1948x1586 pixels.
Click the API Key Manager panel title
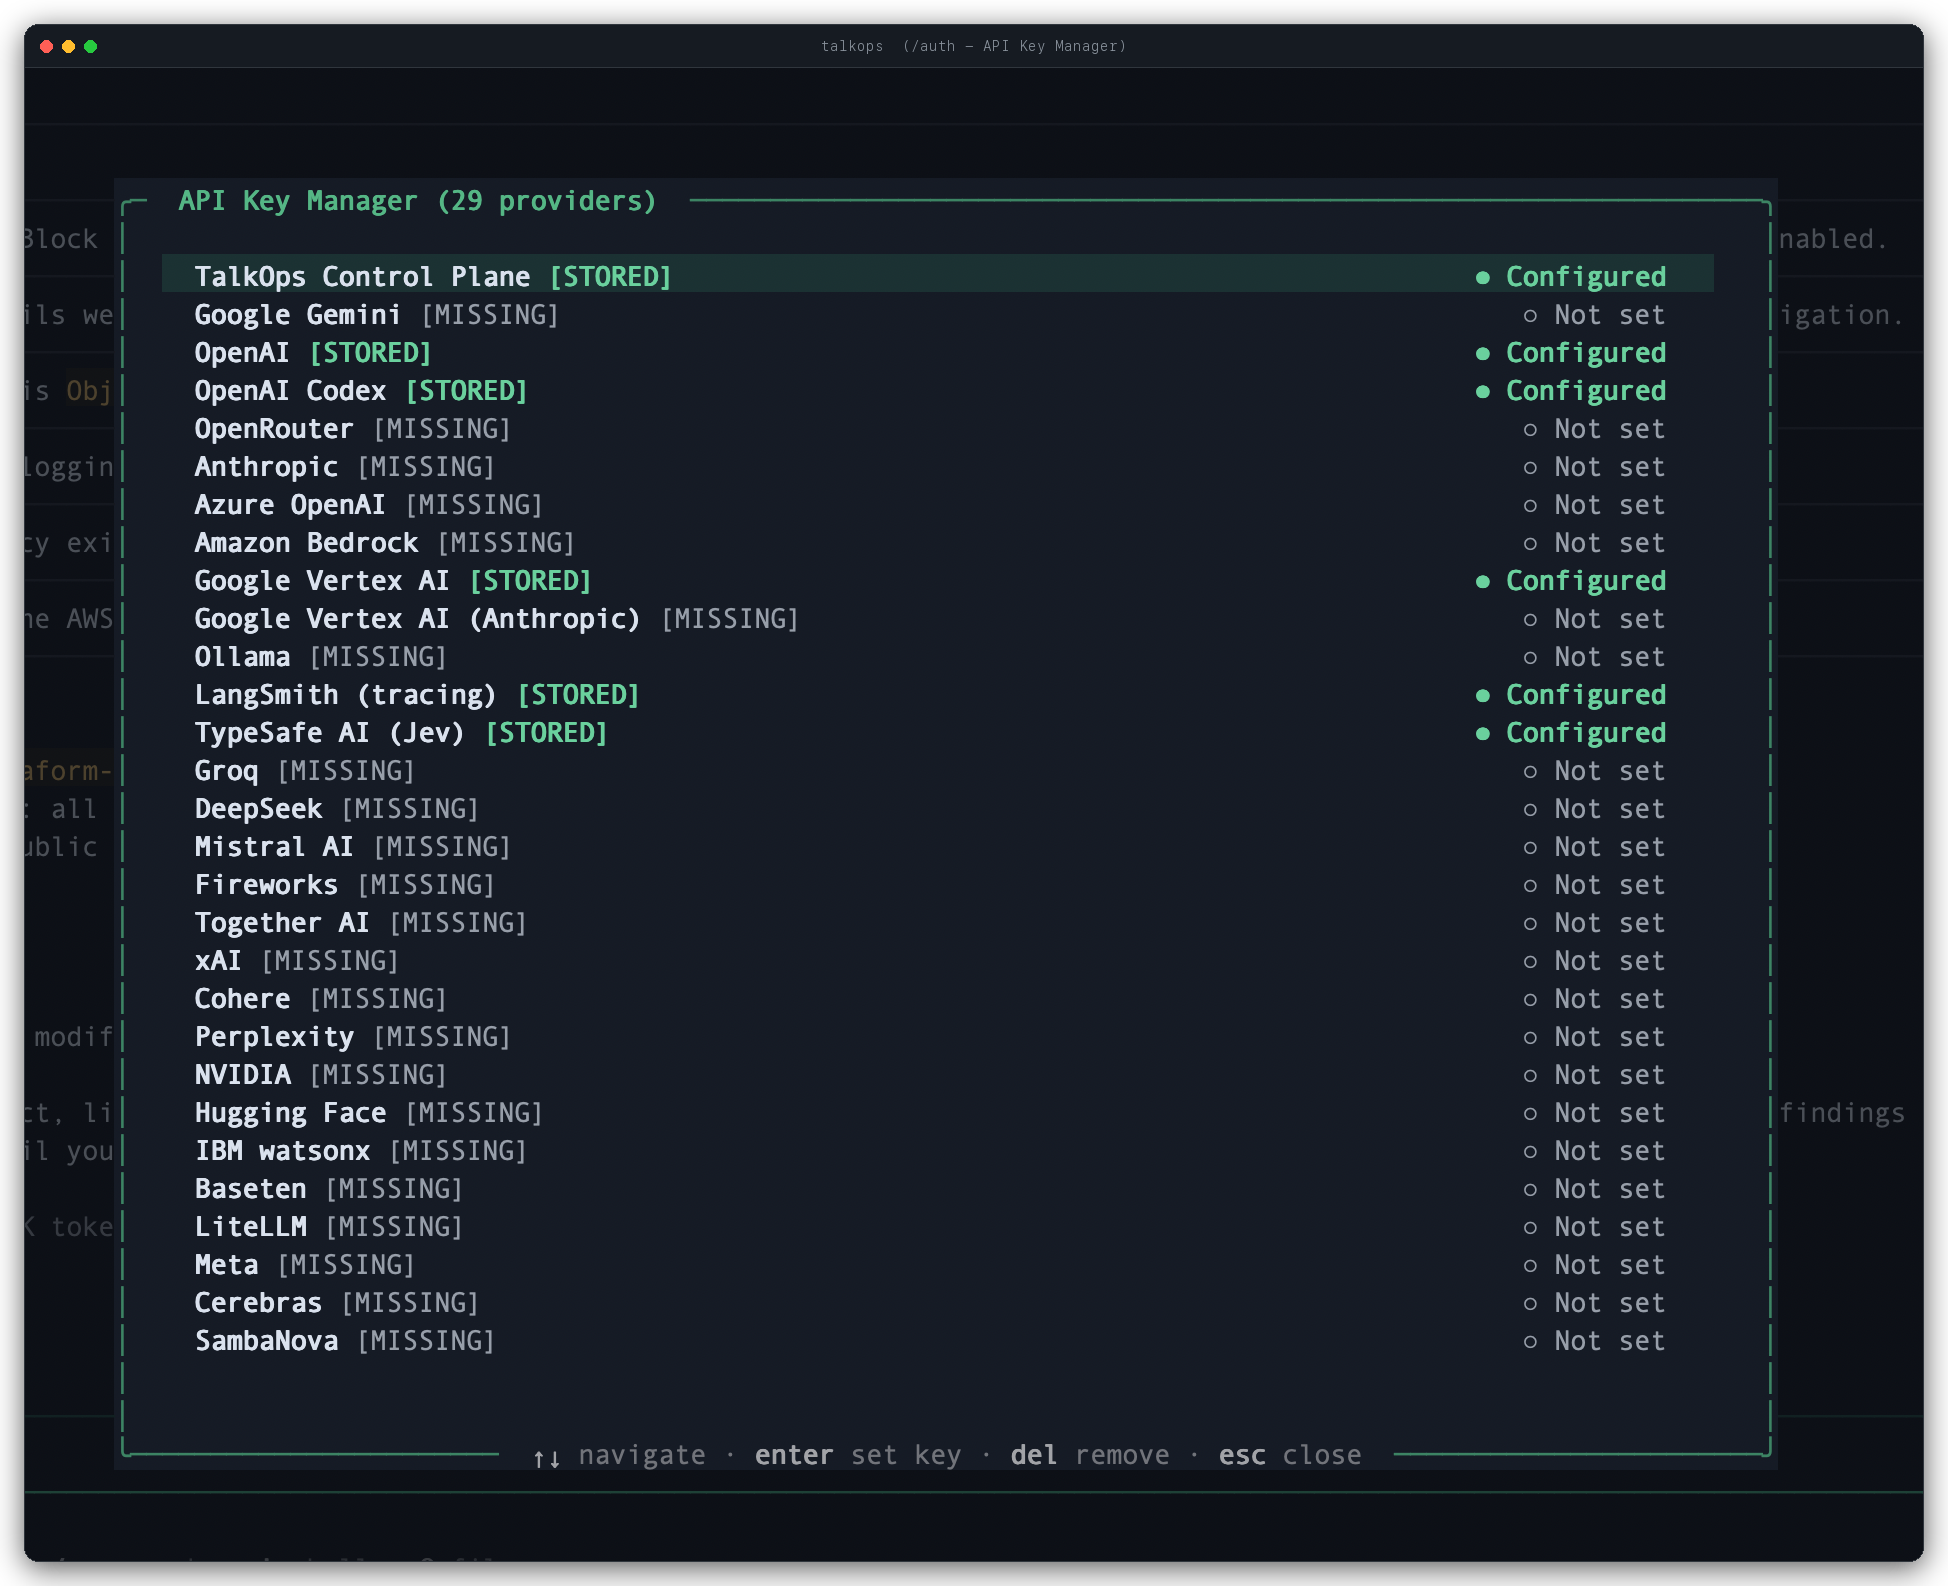click(x=417, y=201)
